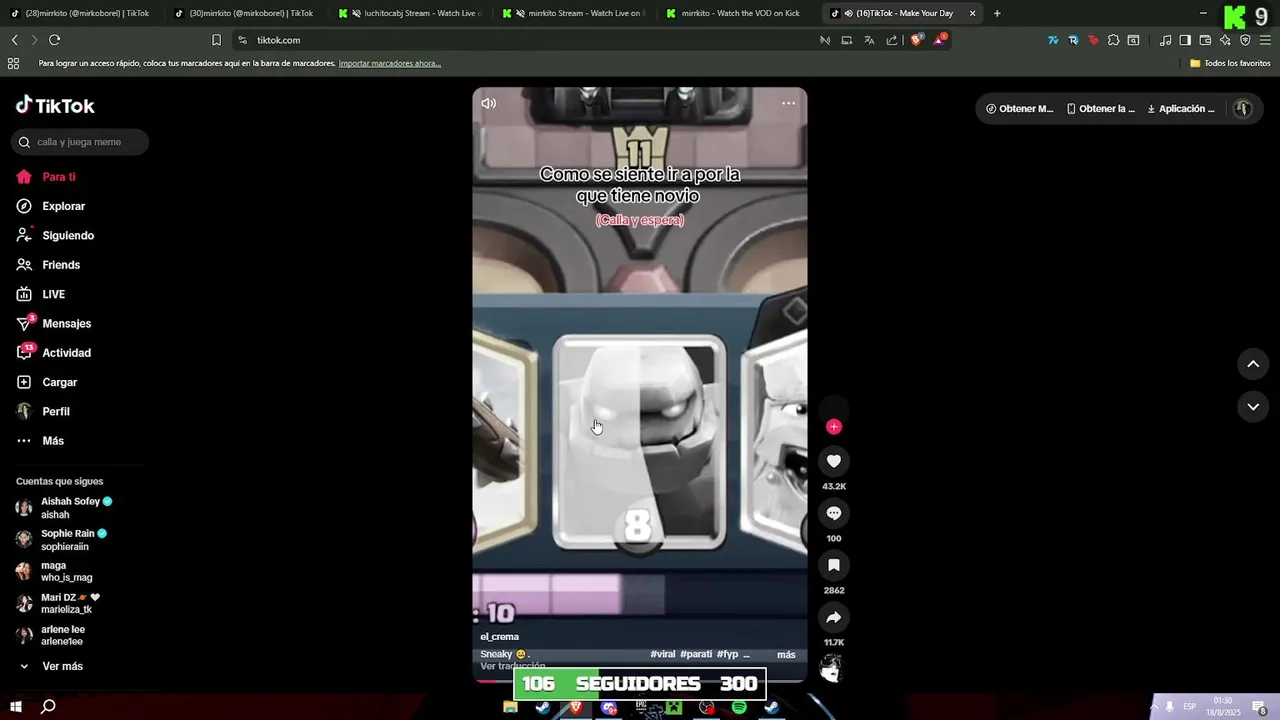Screen dimensions: 1280x720
Task: Click the tiktok.com address bar
Action: pos(530,40)
